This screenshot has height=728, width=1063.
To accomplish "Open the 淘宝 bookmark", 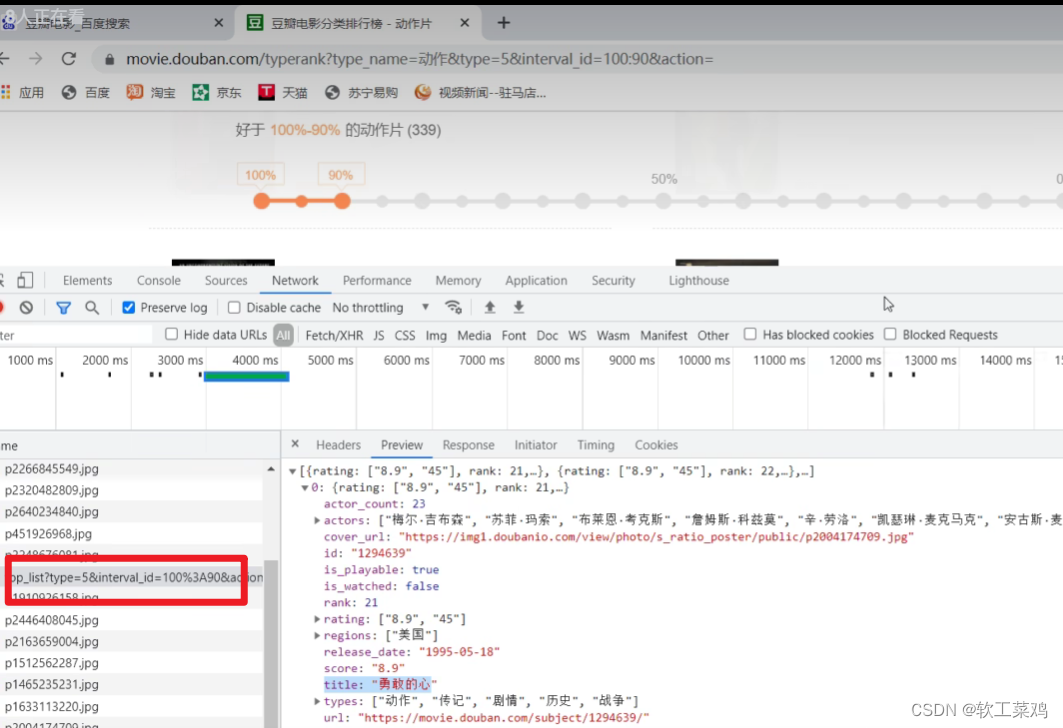I will [151, 92].
